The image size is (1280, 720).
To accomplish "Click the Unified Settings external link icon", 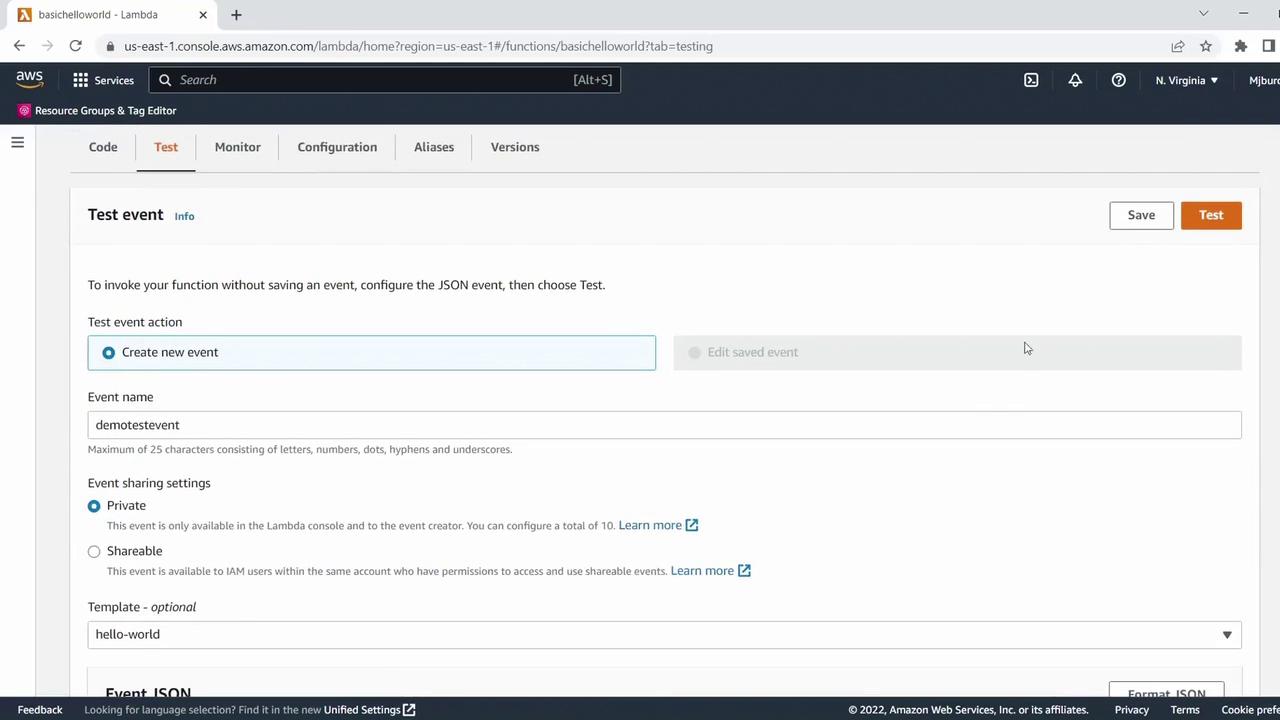I will [x=409, y=710].
